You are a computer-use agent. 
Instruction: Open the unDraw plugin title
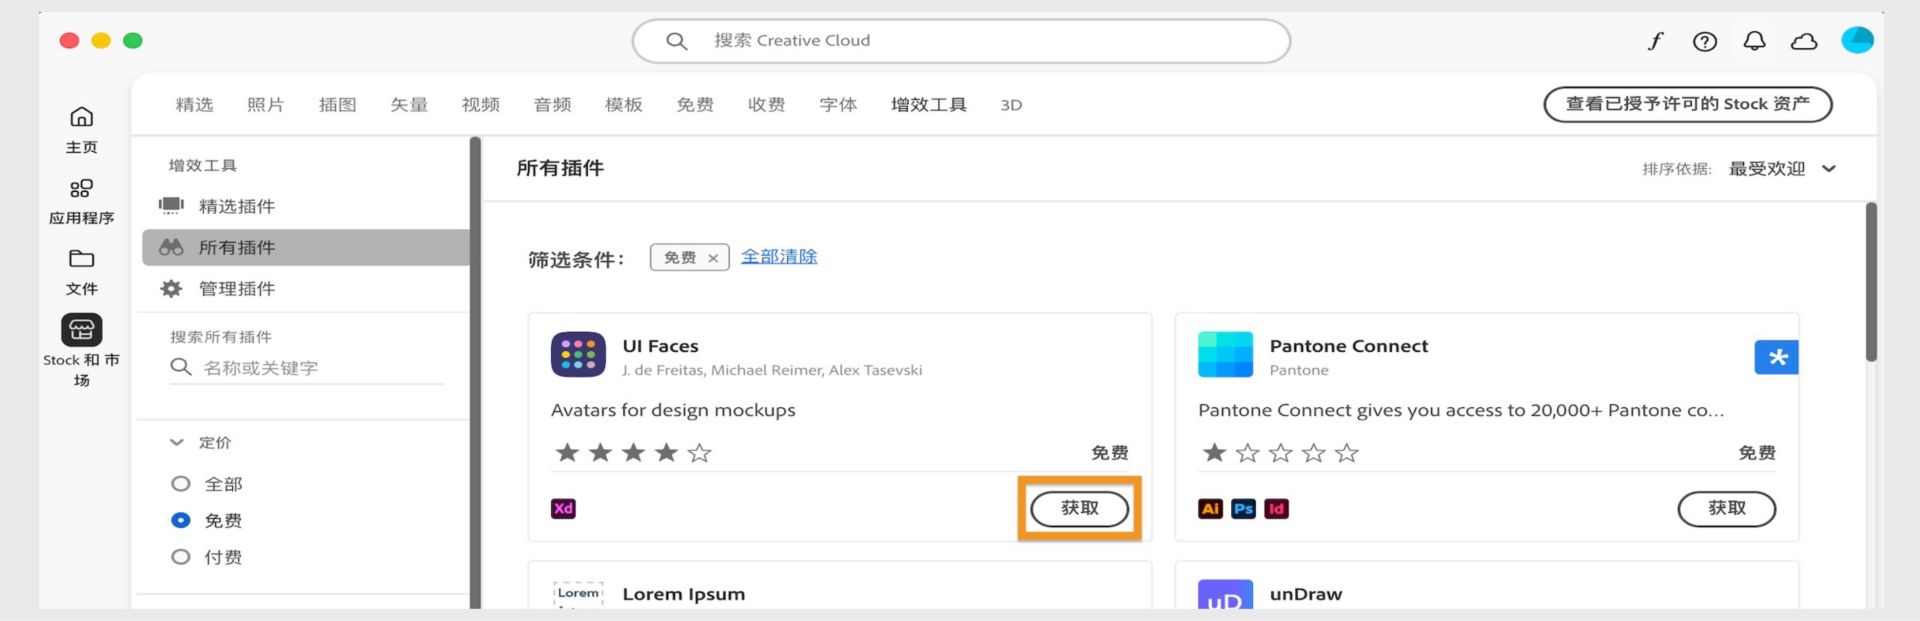pos(1306,594)
